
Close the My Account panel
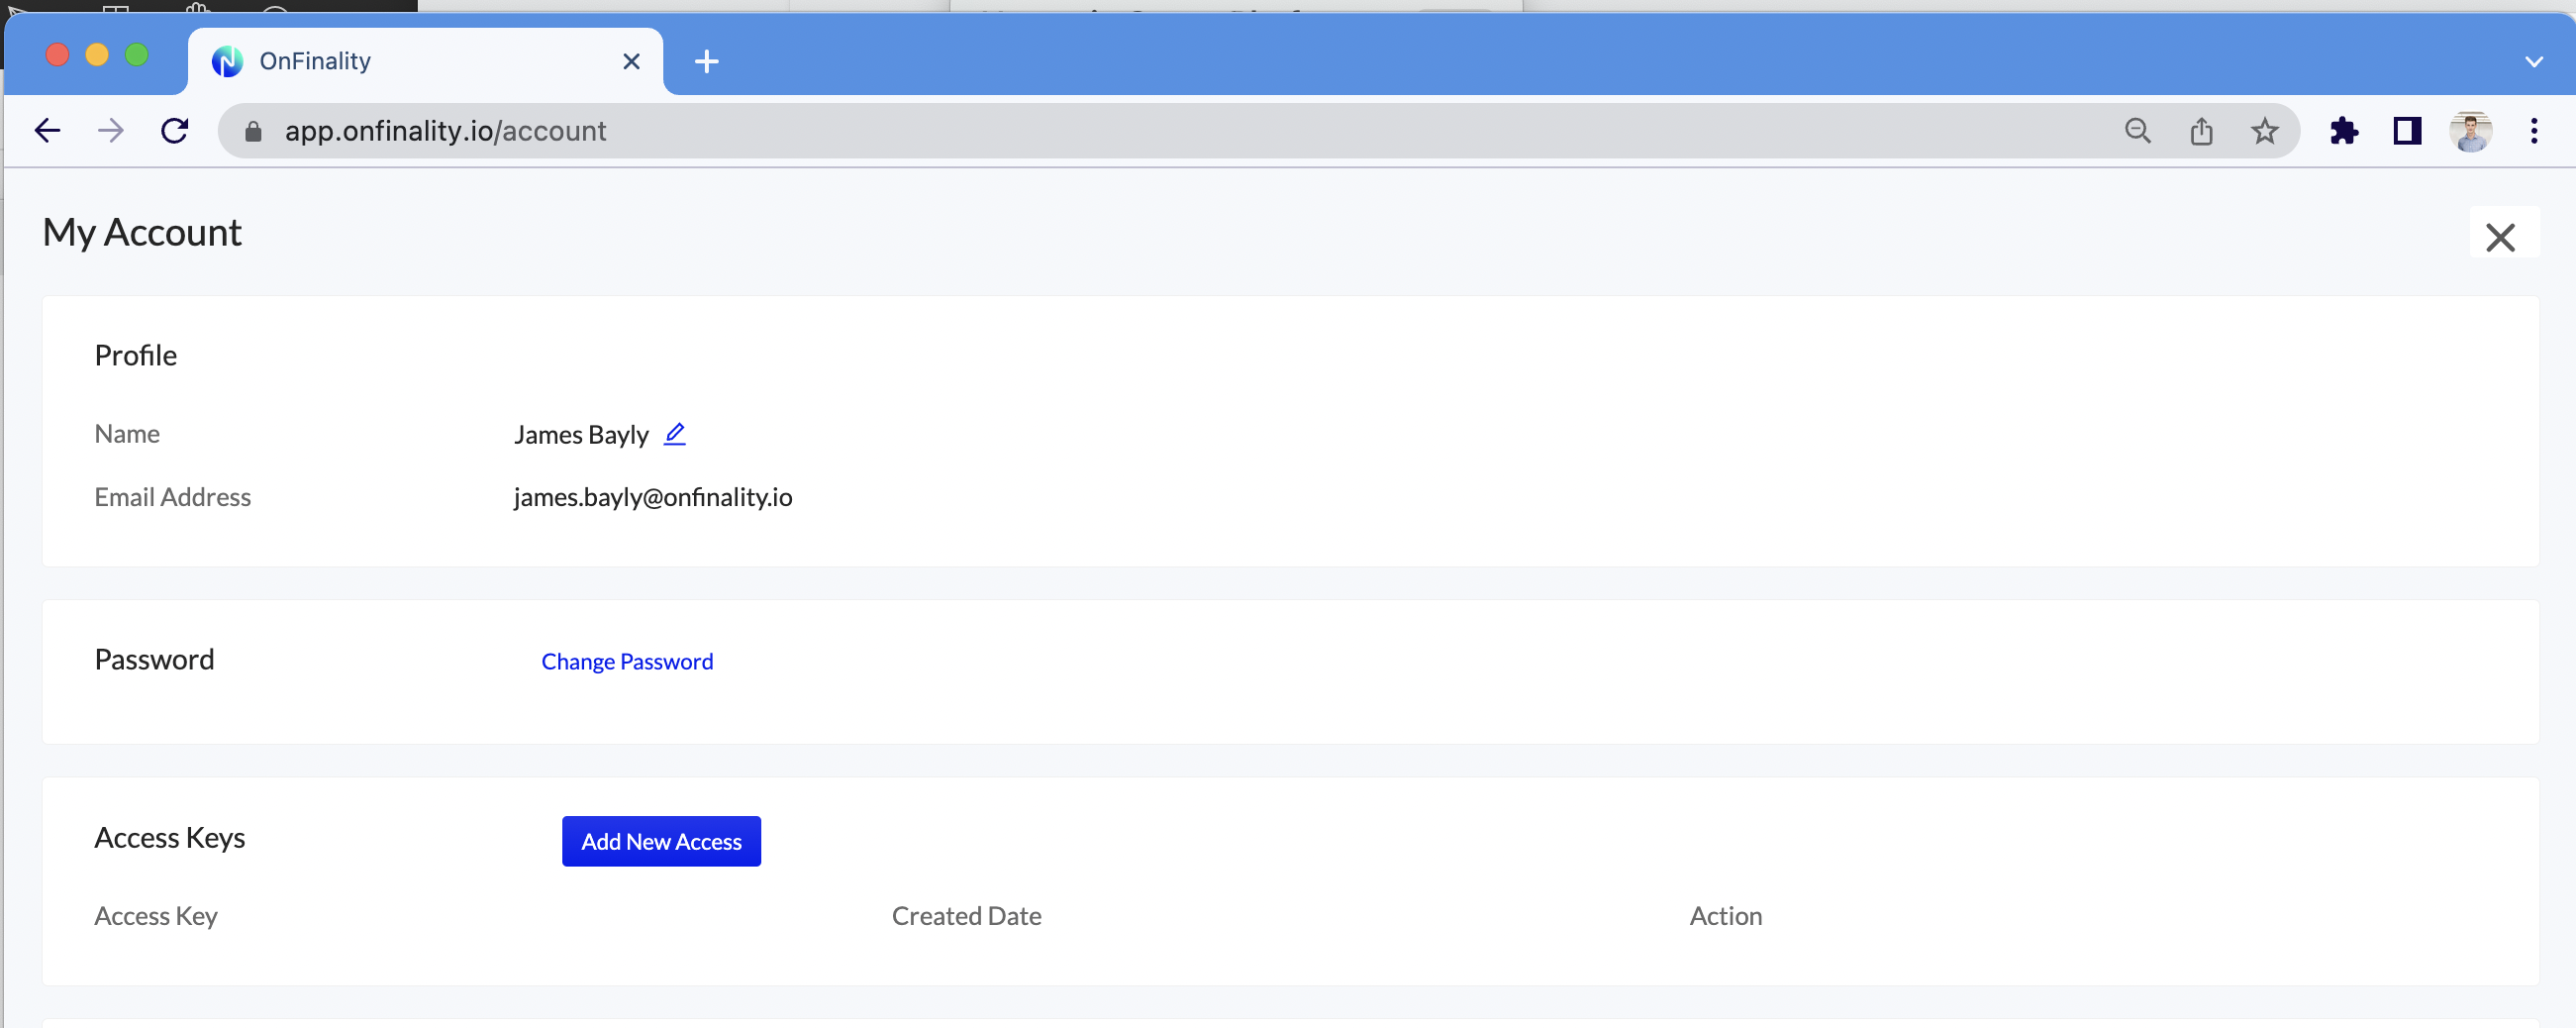(x=2500, y=237)
